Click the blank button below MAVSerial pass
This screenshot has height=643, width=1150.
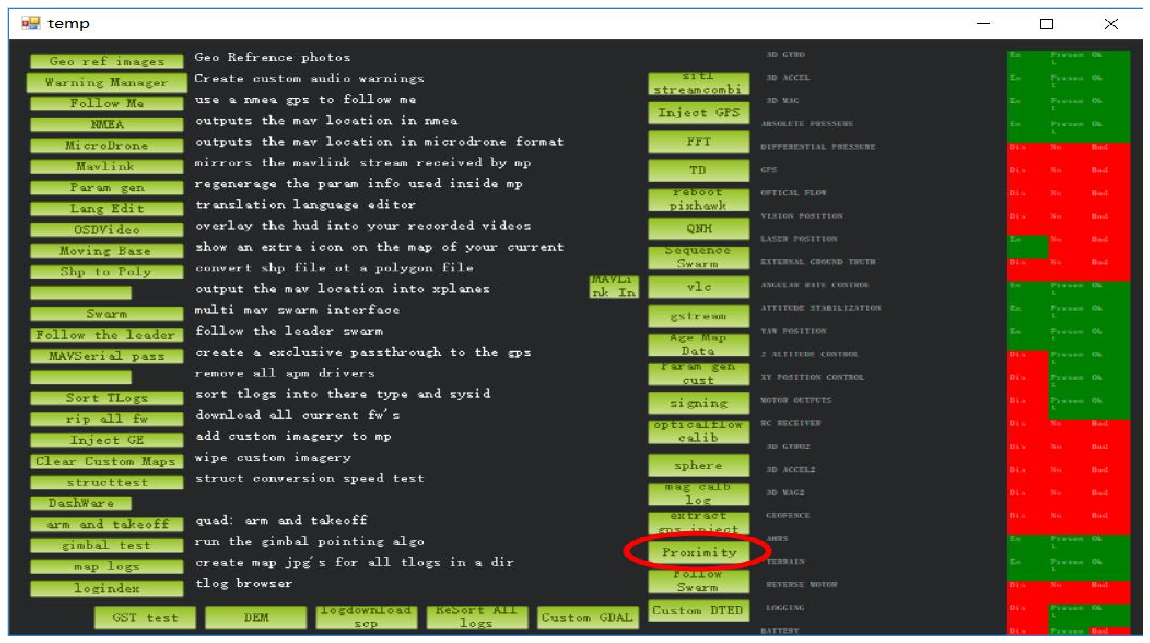(81, 377)
